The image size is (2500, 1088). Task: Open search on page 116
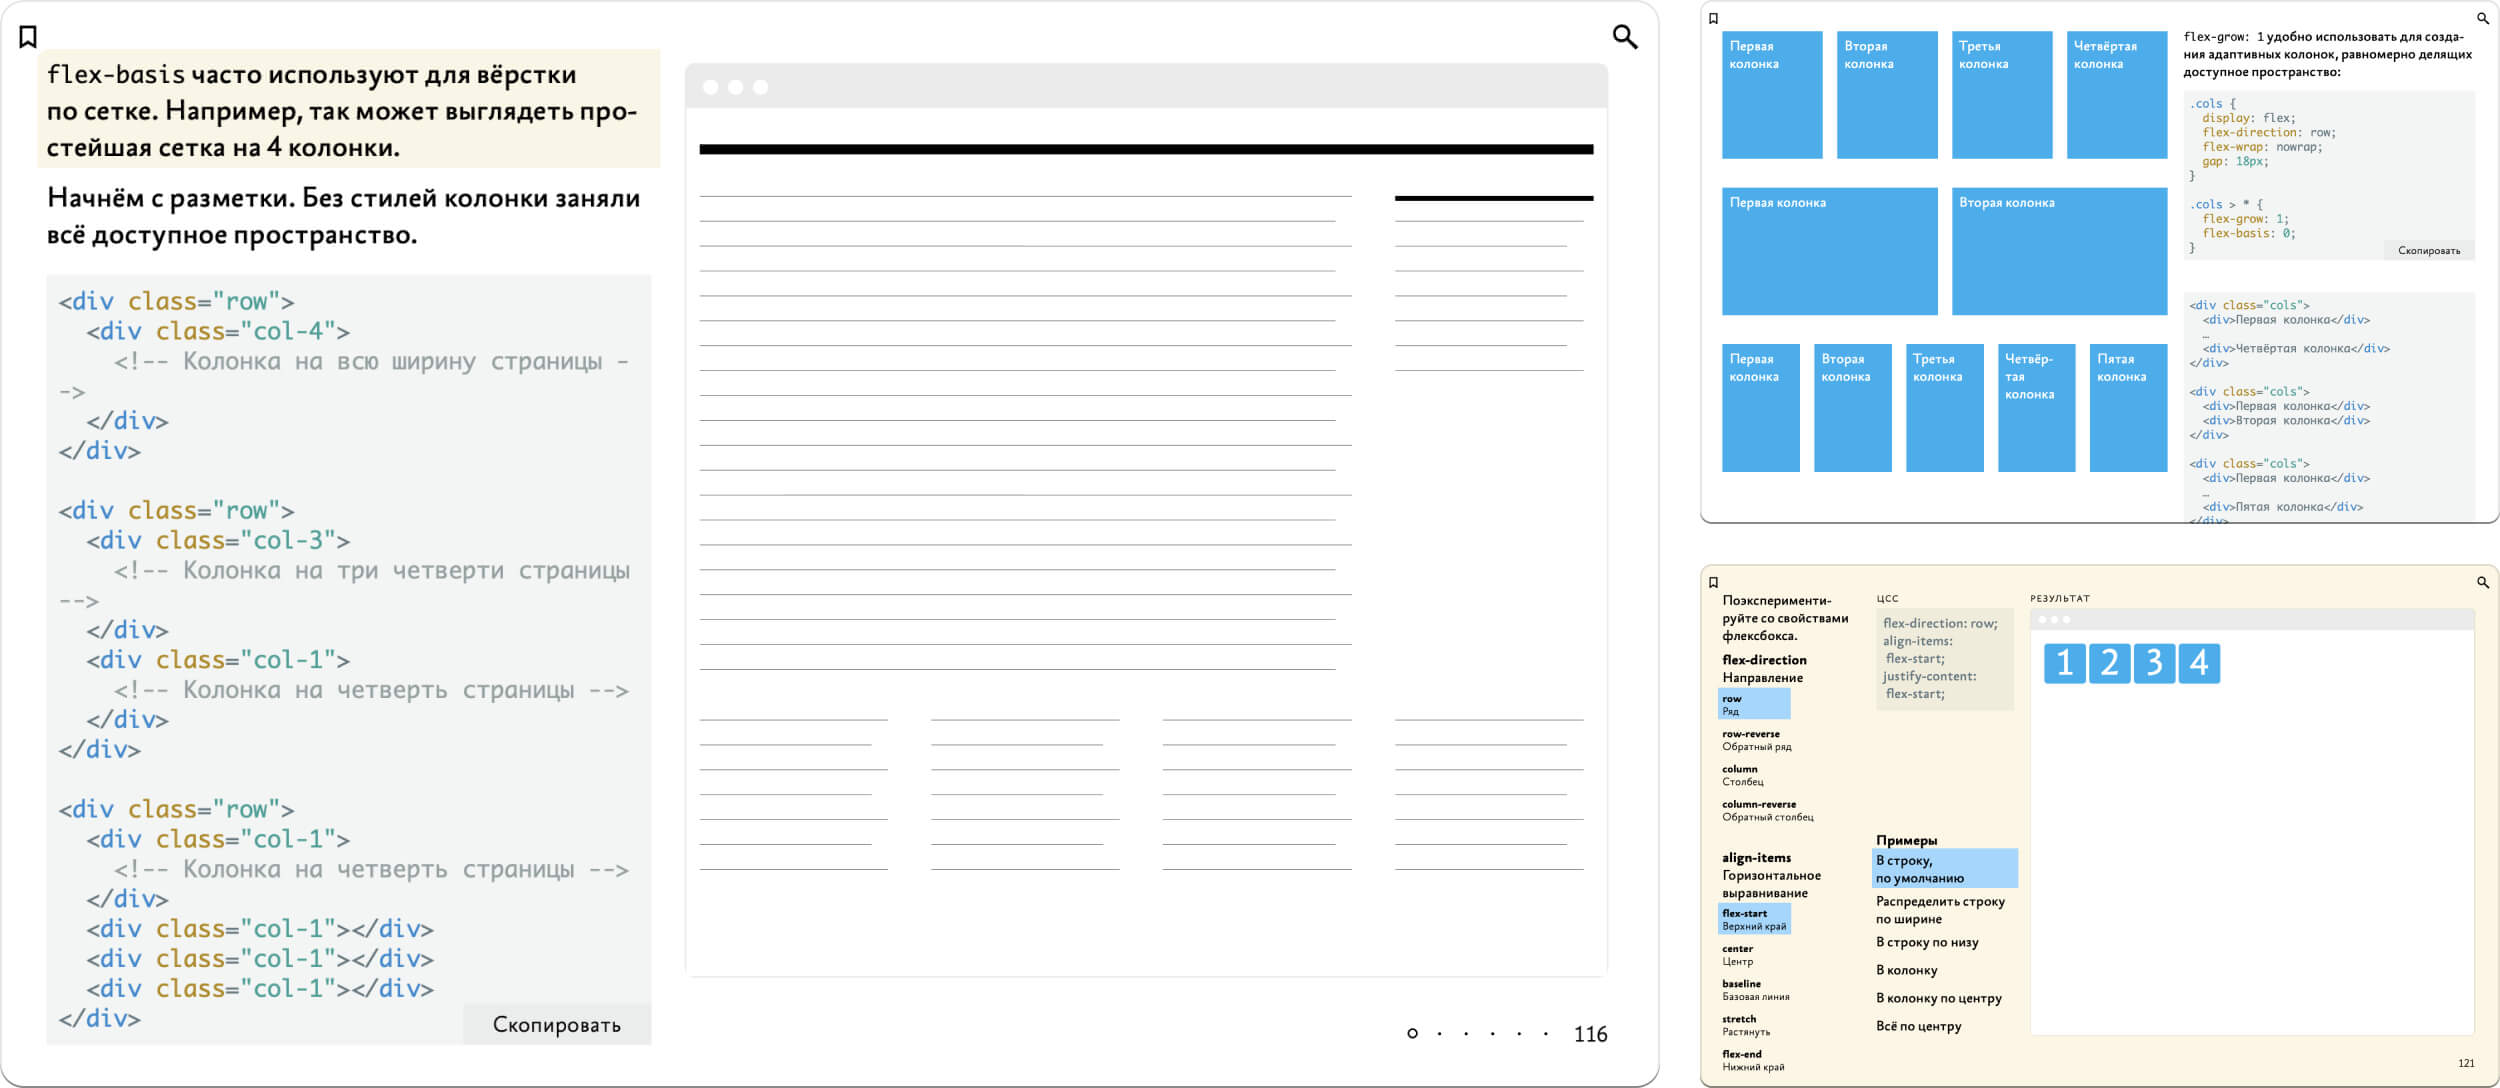(1625, 37)
